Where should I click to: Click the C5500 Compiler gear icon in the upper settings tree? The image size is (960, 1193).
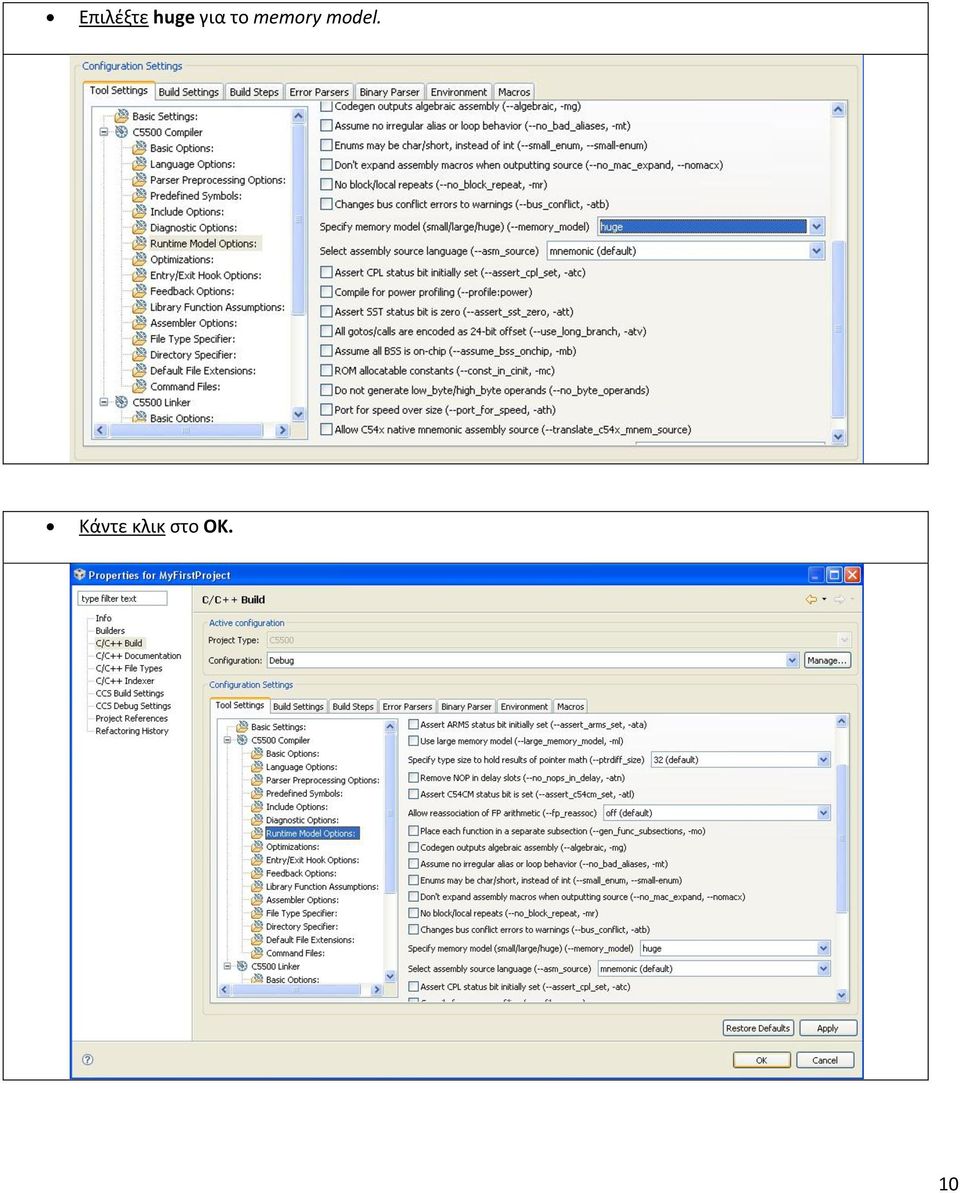click(x=122, y=132)
